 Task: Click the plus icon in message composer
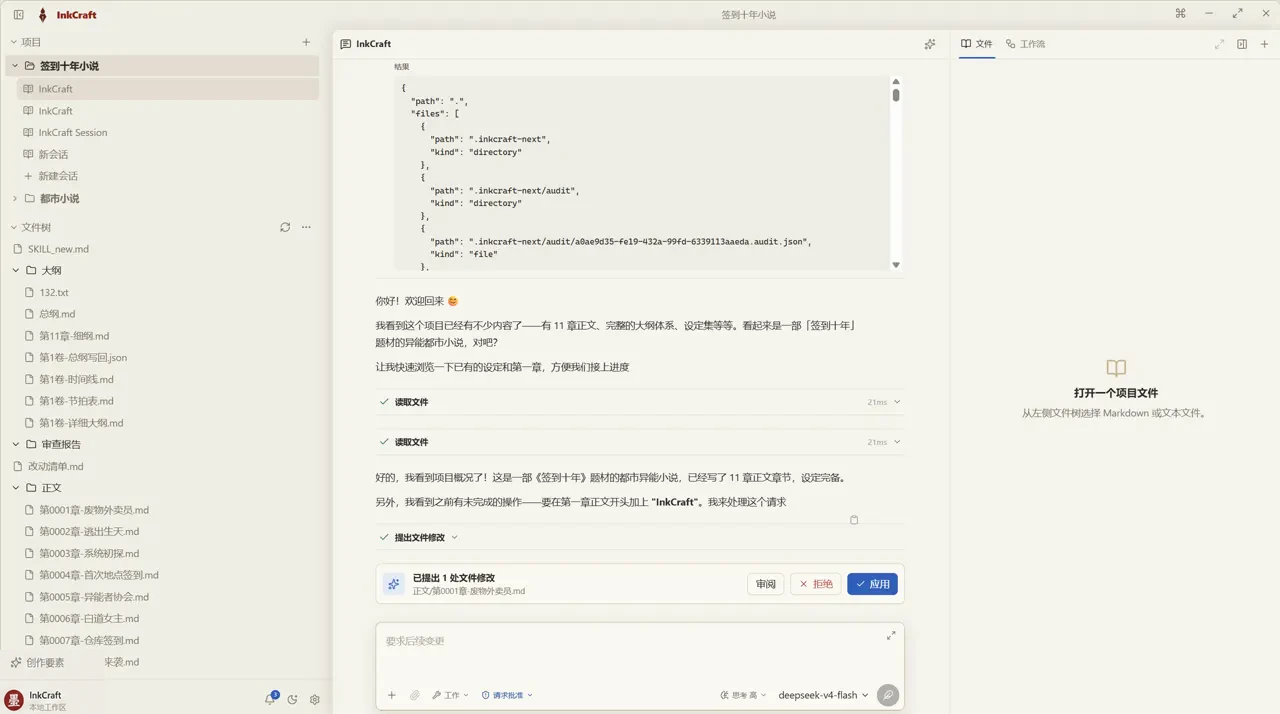pos(392,695)
